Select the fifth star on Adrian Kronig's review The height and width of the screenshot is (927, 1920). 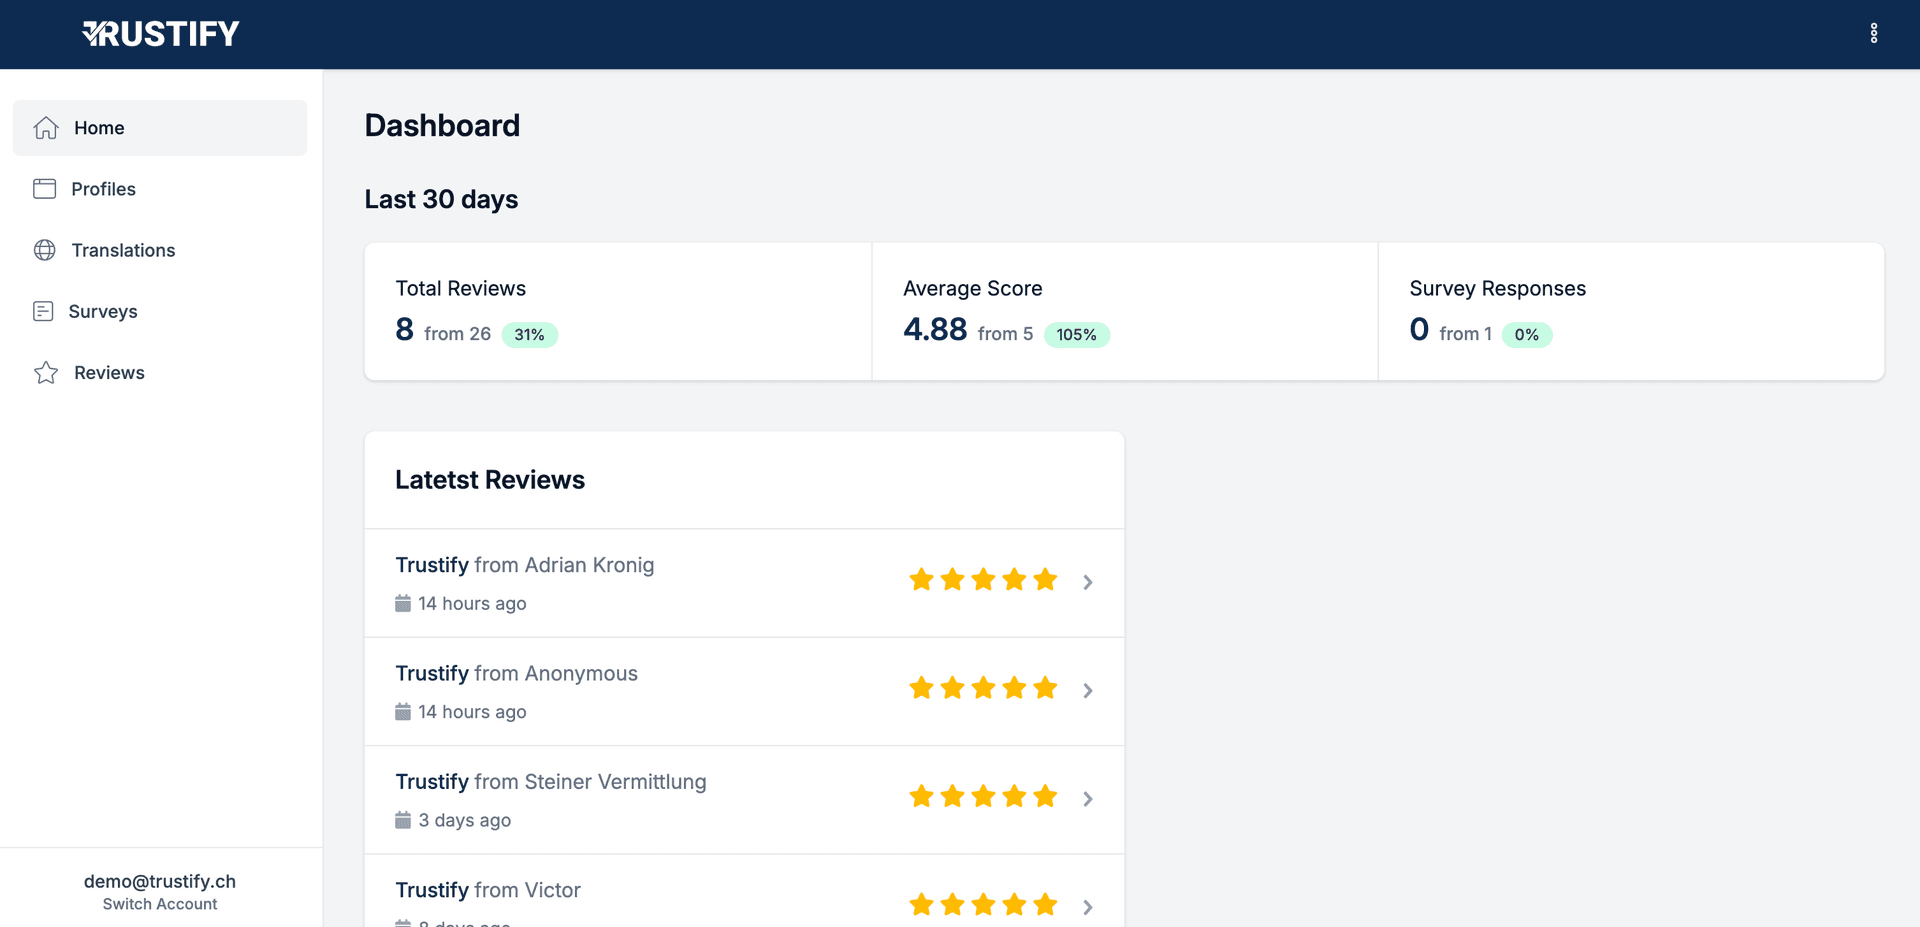1046,578
